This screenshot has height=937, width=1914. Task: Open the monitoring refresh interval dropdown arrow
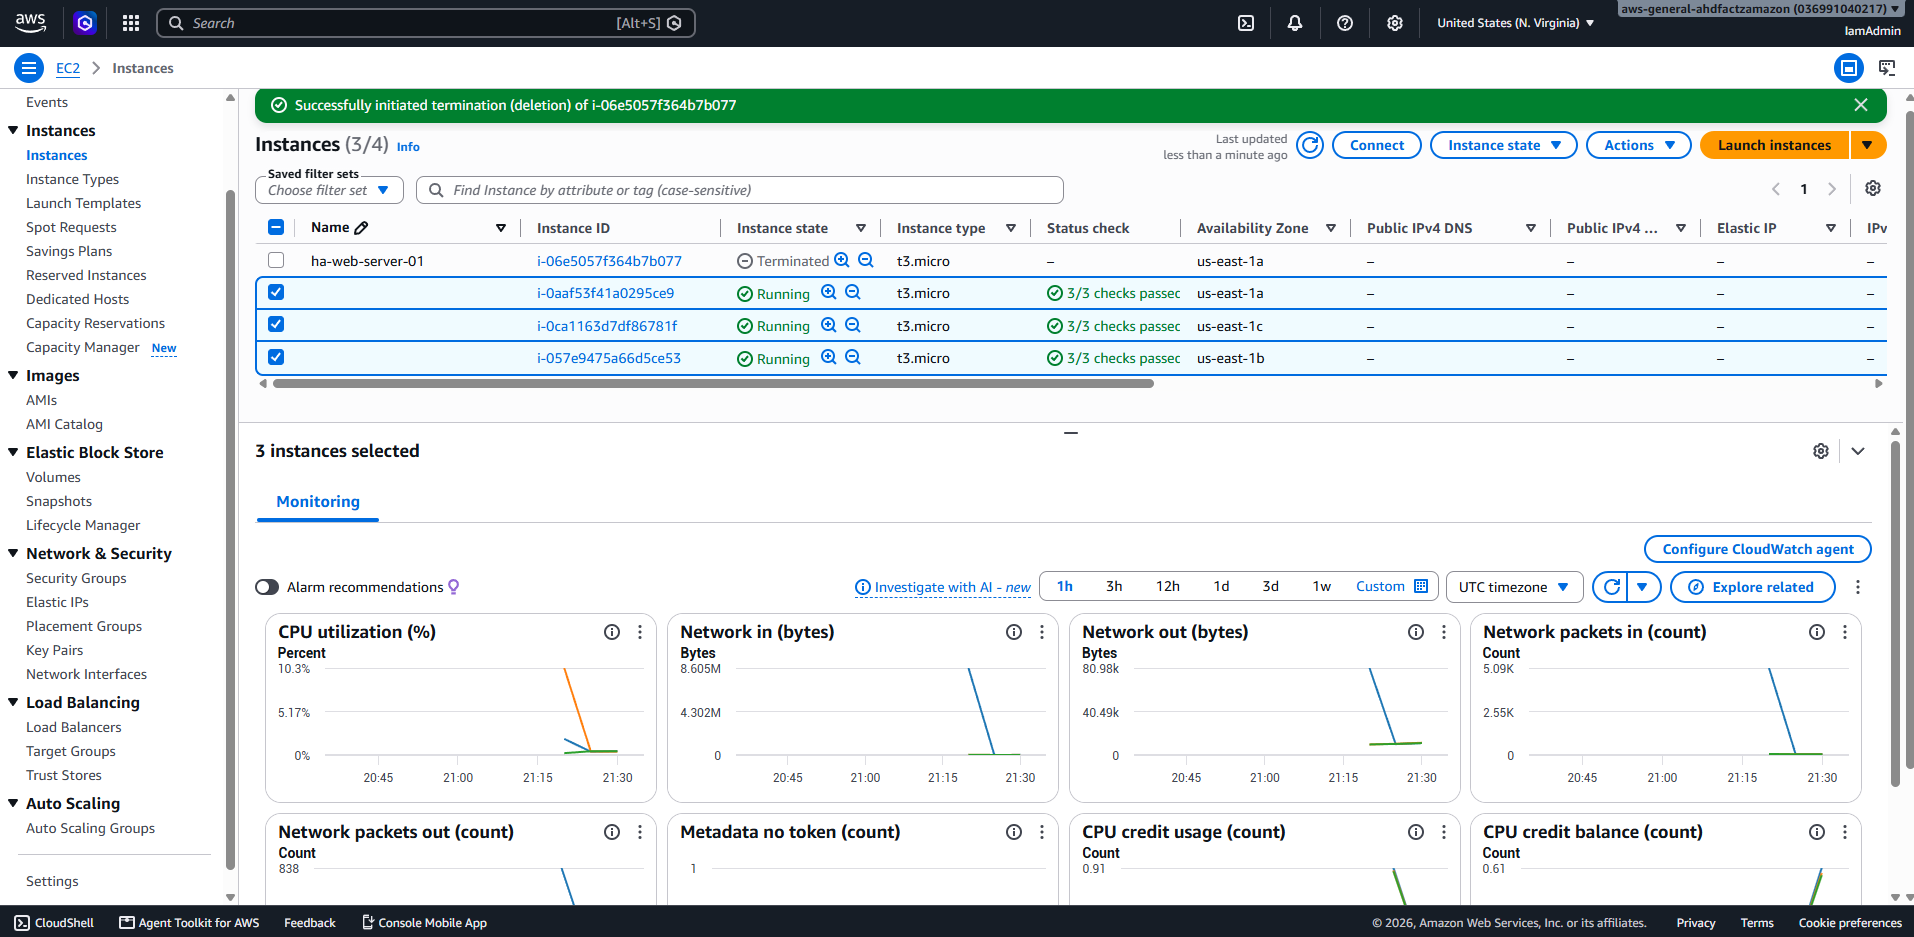point(1643,587)
